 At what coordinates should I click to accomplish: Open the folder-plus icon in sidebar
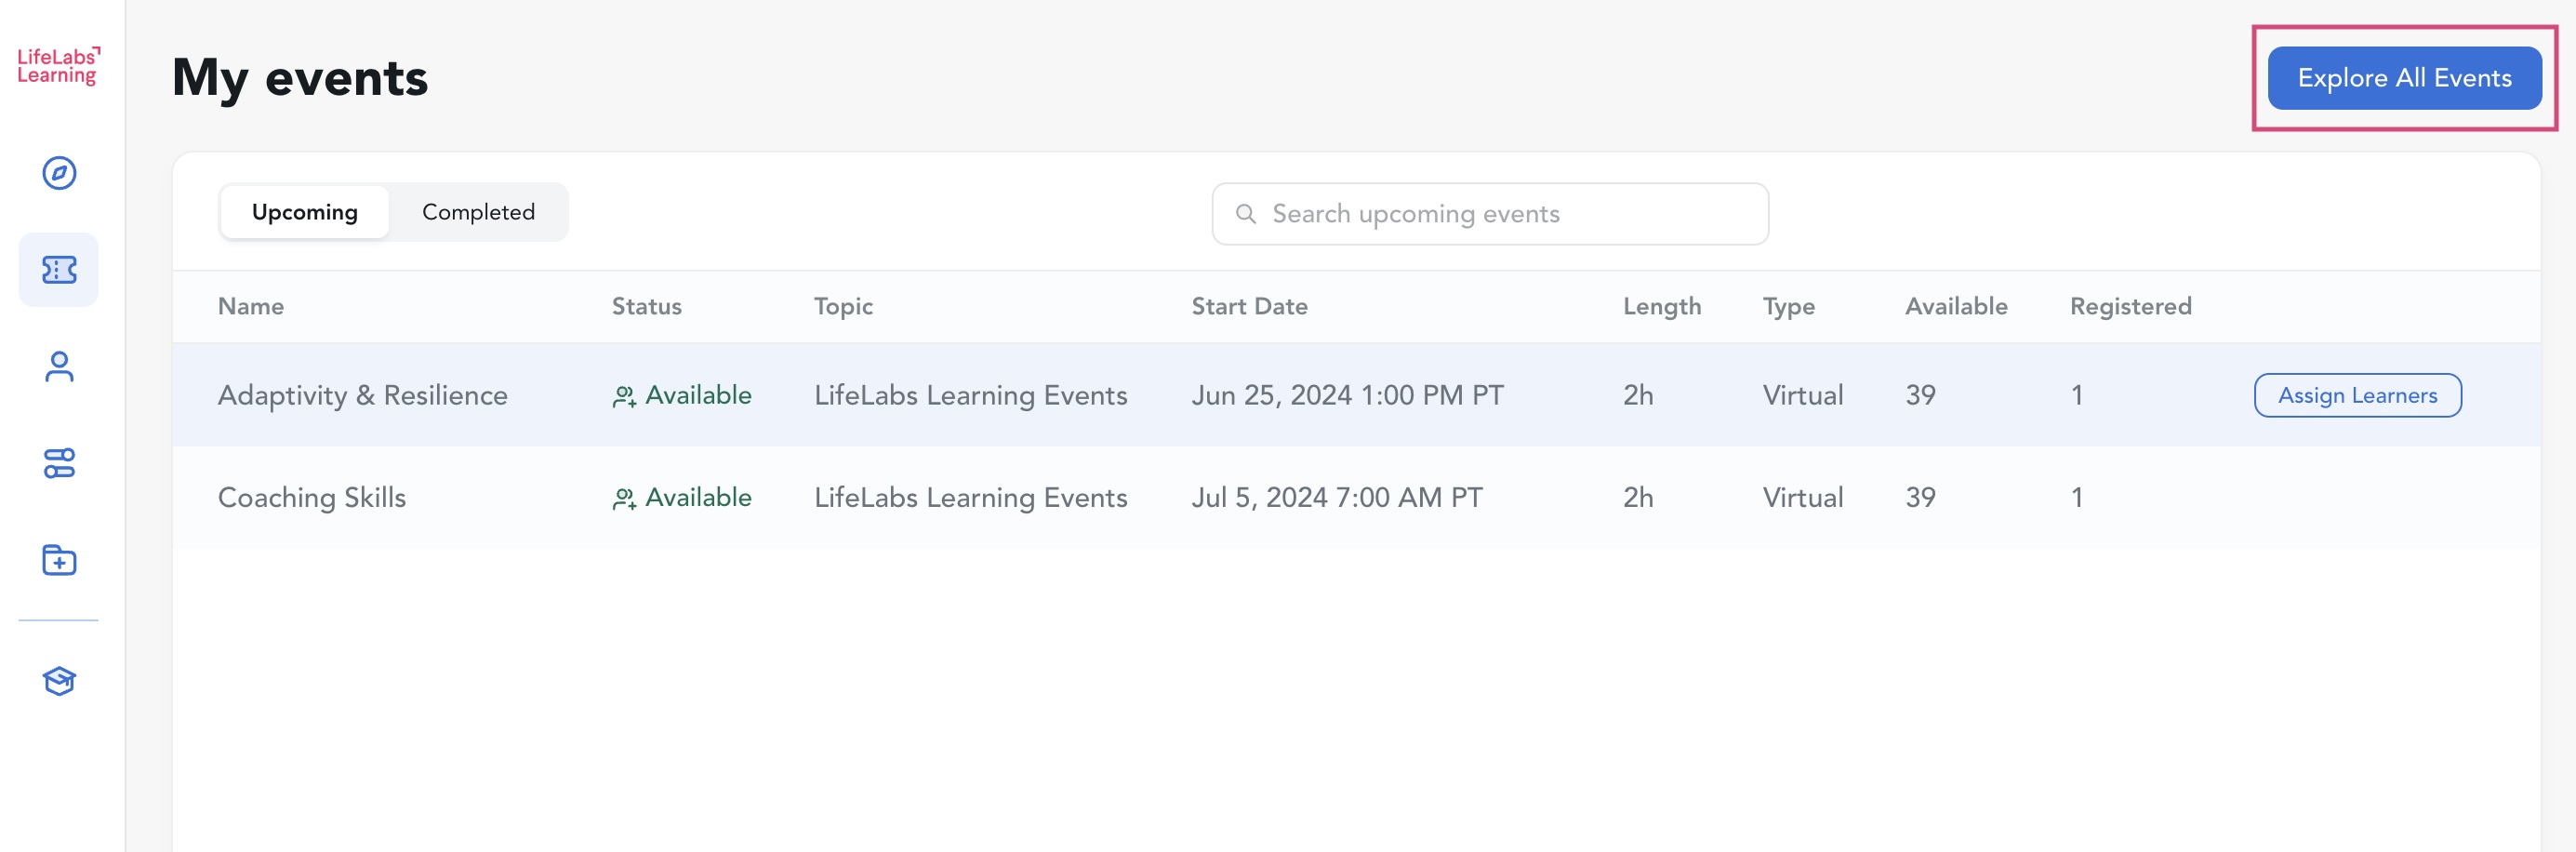[x=59, y=560]
